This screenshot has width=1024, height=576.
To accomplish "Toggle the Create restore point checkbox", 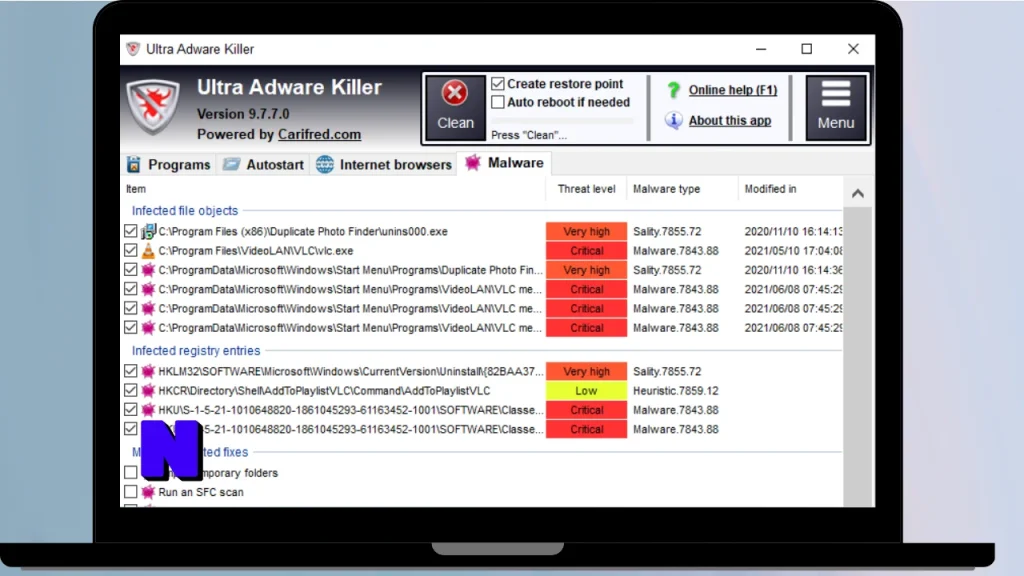I will pyautogui.click(x=498, y=84).
